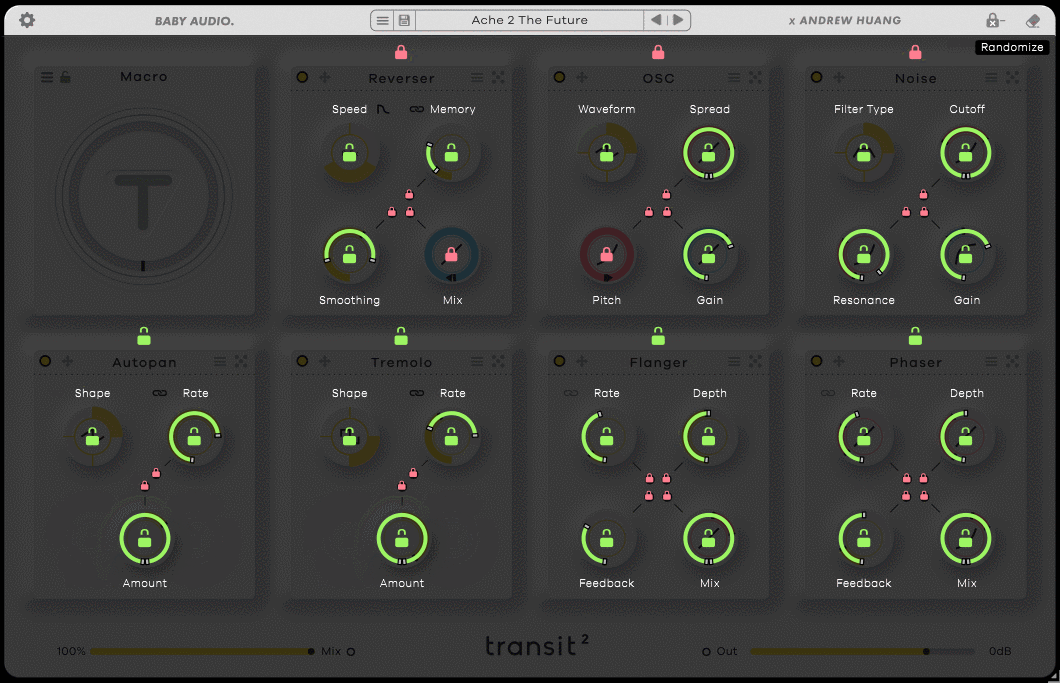Click the Flanger module title
1060x683 pixels.
[658, 362]
